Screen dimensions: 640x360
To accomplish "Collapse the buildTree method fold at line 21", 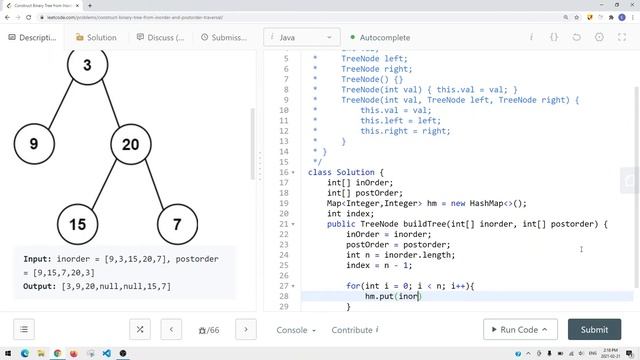I will (293, 224).
